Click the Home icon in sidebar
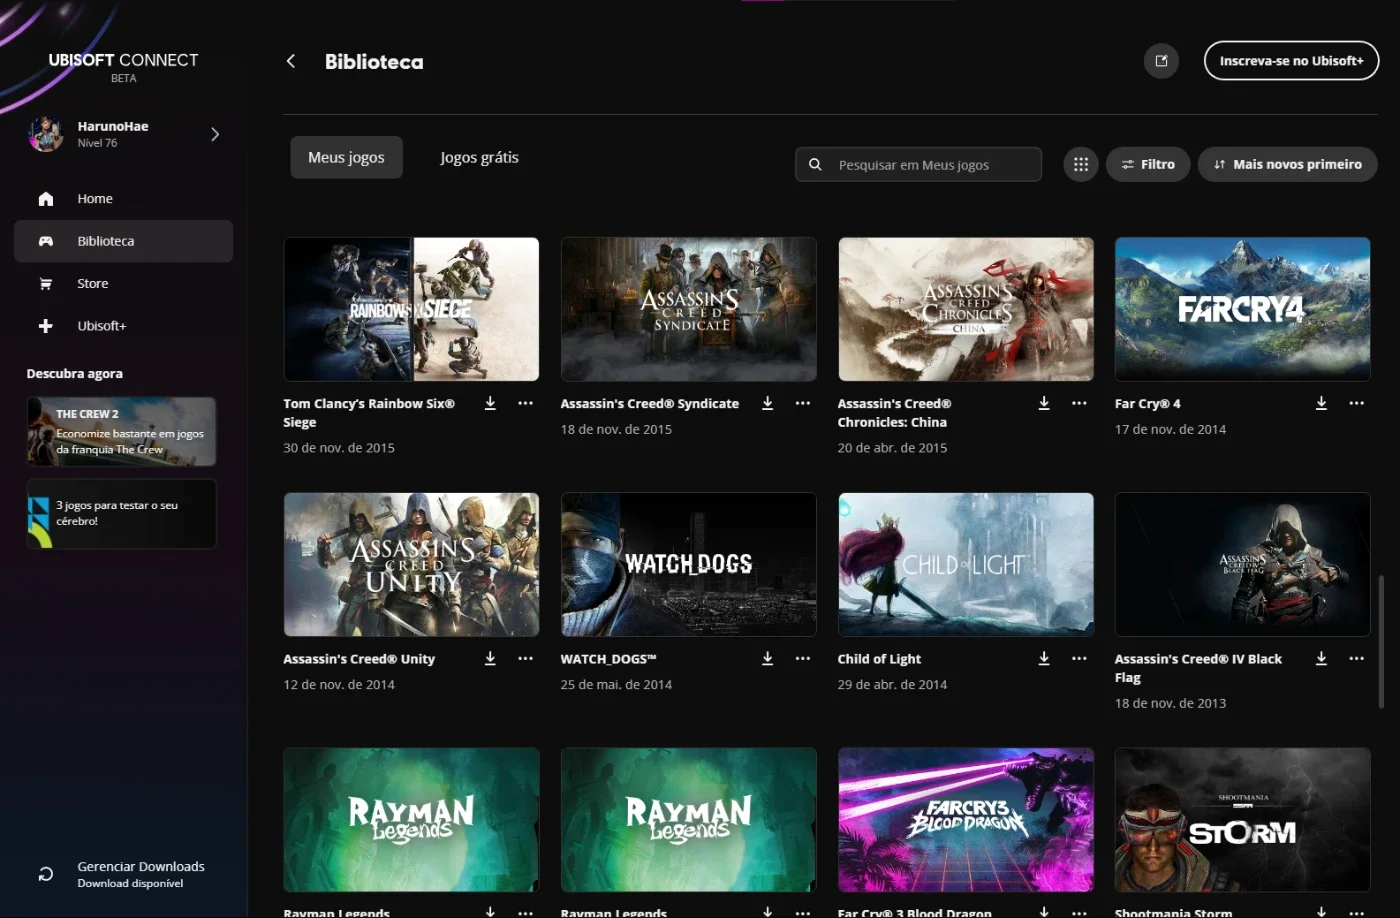Viewport: 1400px width, 918px height. pyautogui.click(x=46, y=199)
